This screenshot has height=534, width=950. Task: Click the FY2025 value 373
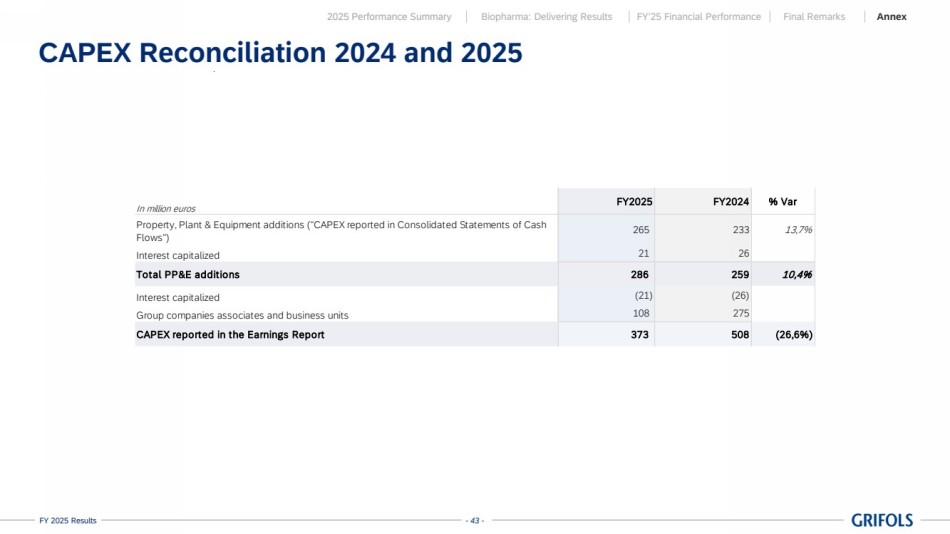click(x=641, y=334)
